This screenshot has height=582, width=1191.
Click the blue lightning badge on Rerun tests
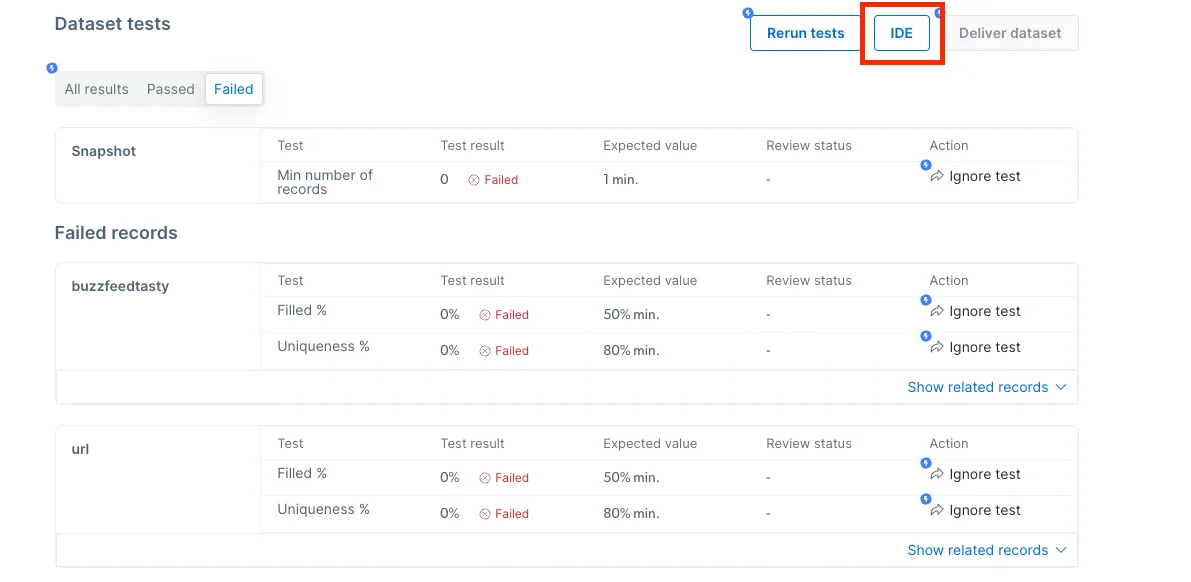click(x=748, y=13)
